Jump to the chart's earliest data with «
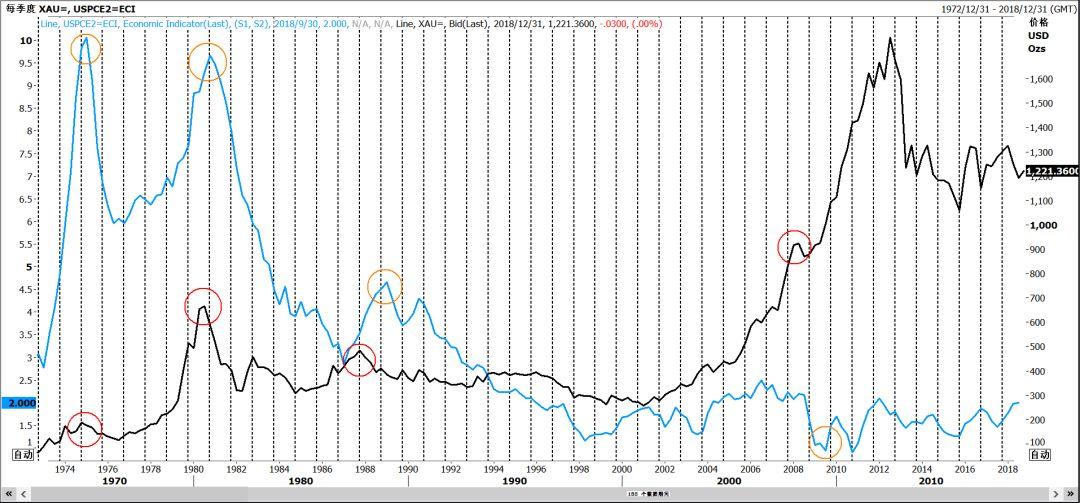Viewport: 1080px width, 503px height. point(10,494)
